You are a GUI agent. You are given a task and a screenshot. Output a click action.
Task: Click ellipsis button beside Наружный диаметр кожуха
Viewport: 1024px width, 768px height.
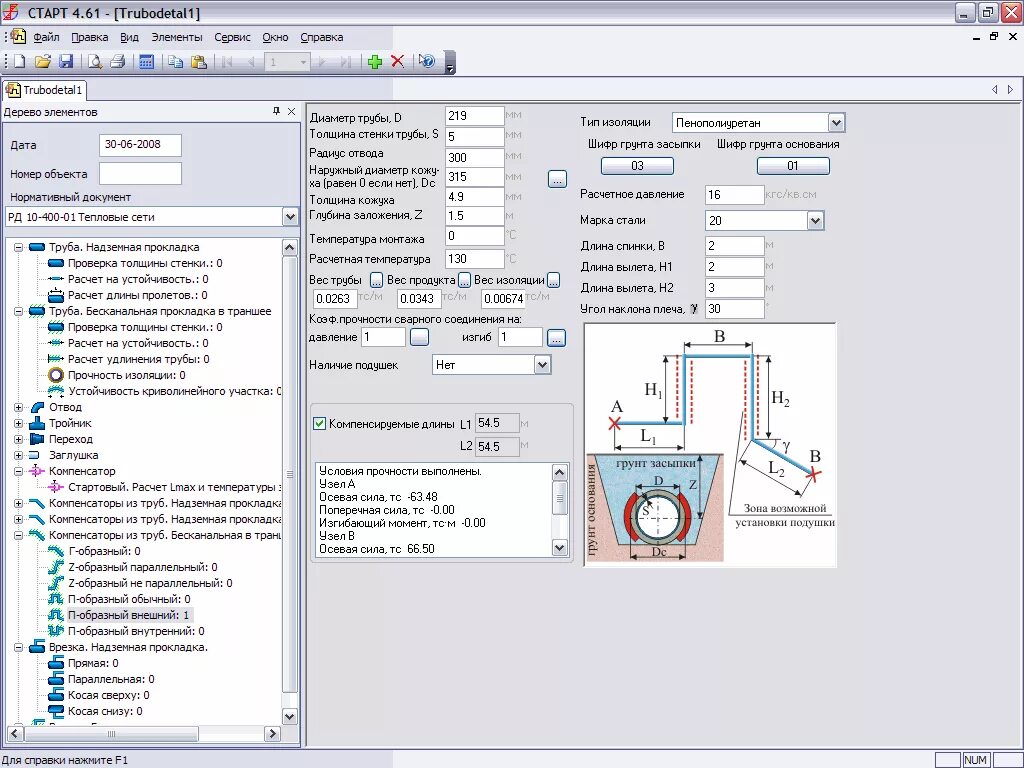pos(557,179)
